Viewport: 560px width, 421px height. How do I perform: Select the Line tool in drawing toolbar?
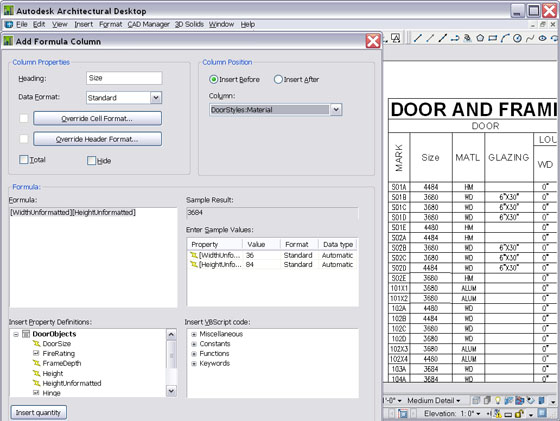click(418, 38)
